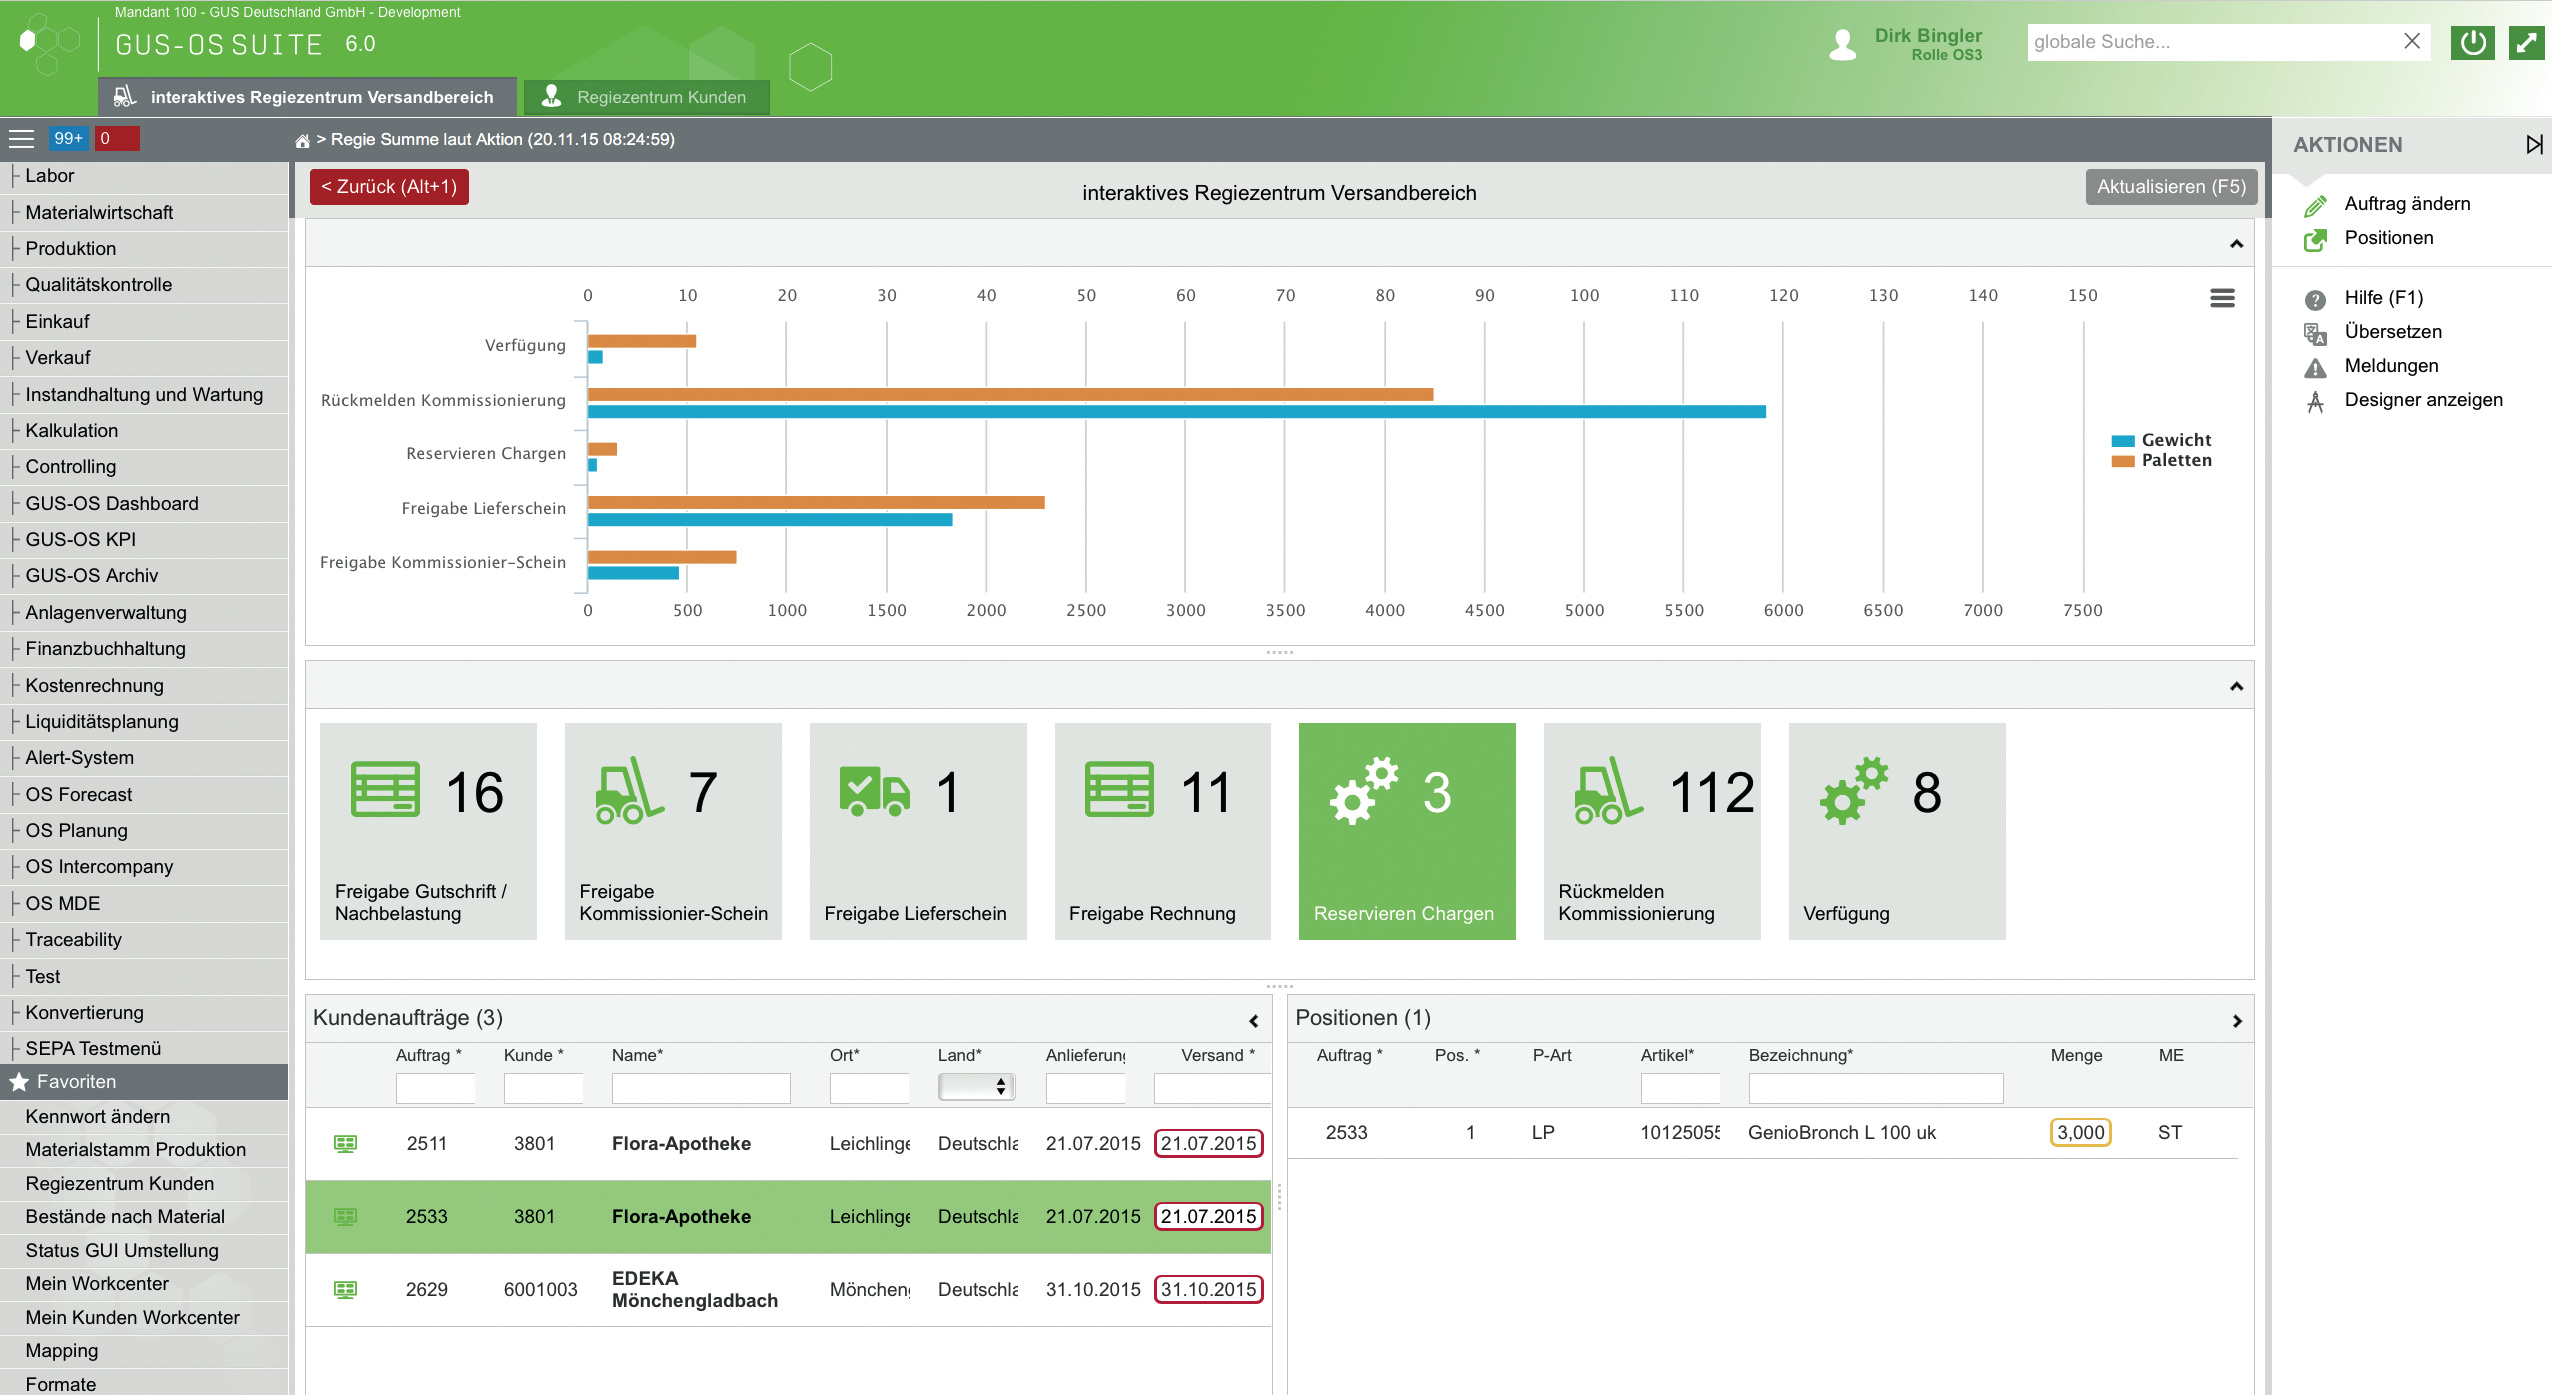Screen dimensions: 2552x1395
Task: Collapse the chart panel with chevron
Action: (x=2236, y=244)
